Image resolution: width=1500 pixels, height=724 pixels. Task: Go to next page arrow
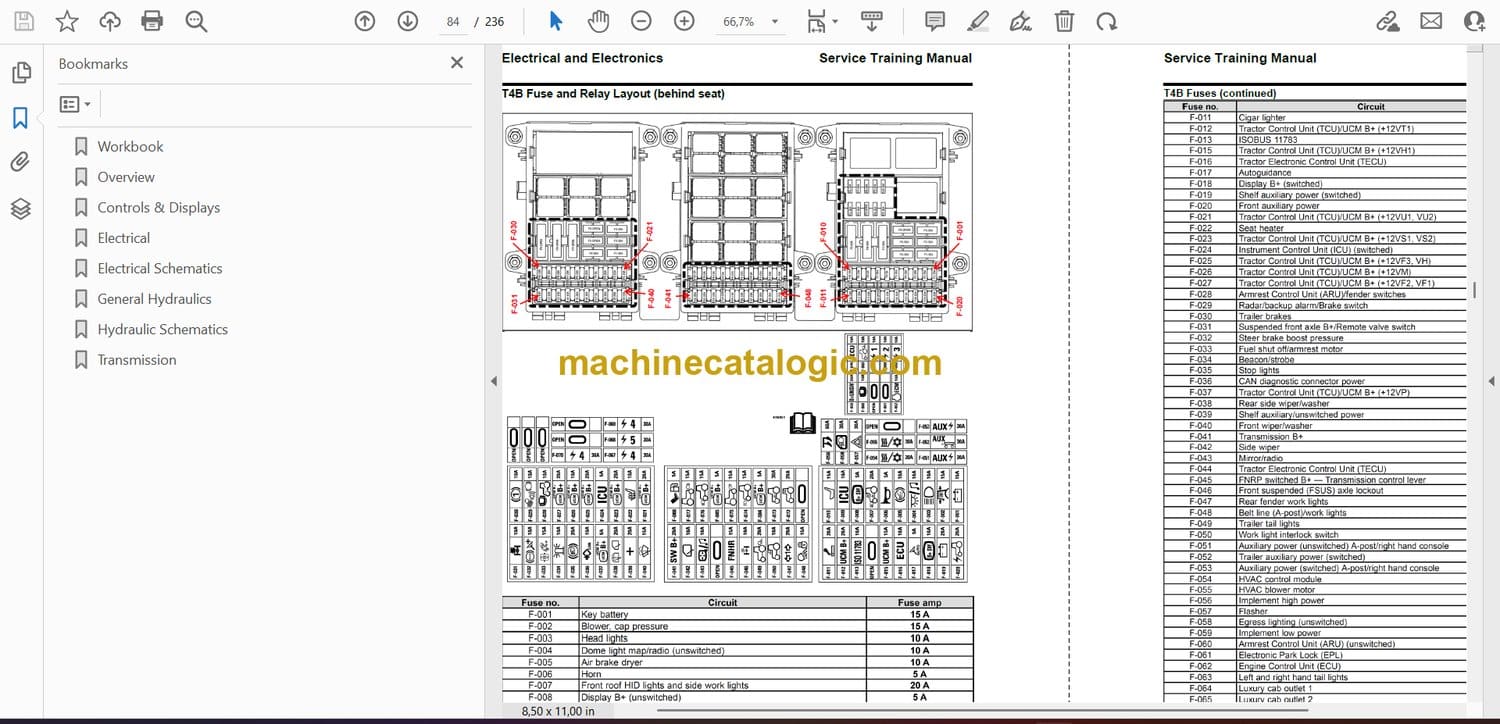407,21
